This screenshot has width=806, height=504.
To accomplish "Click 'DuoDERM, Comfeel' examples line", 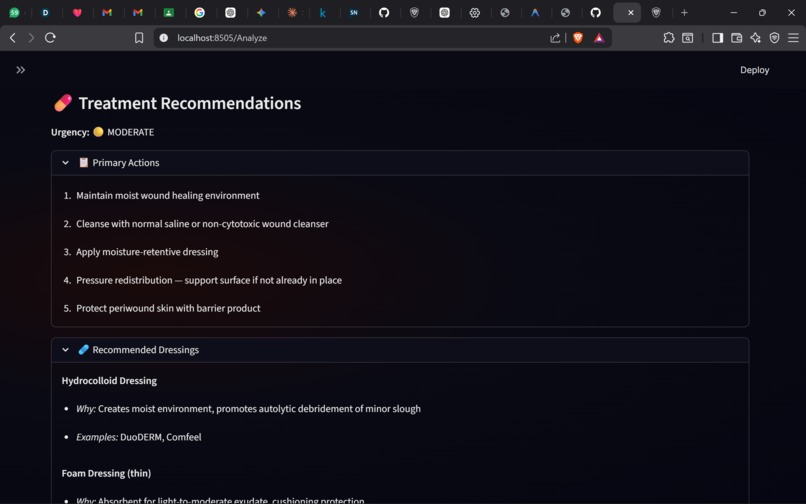I will [139, 437].
